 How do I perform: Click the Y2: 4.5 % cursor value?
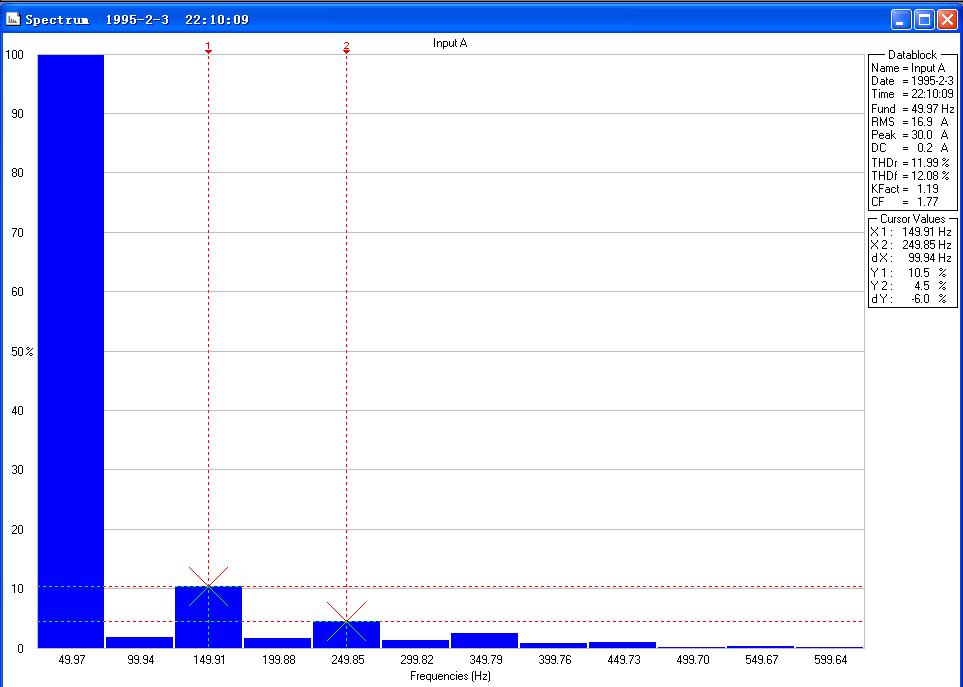coord(909,285)
